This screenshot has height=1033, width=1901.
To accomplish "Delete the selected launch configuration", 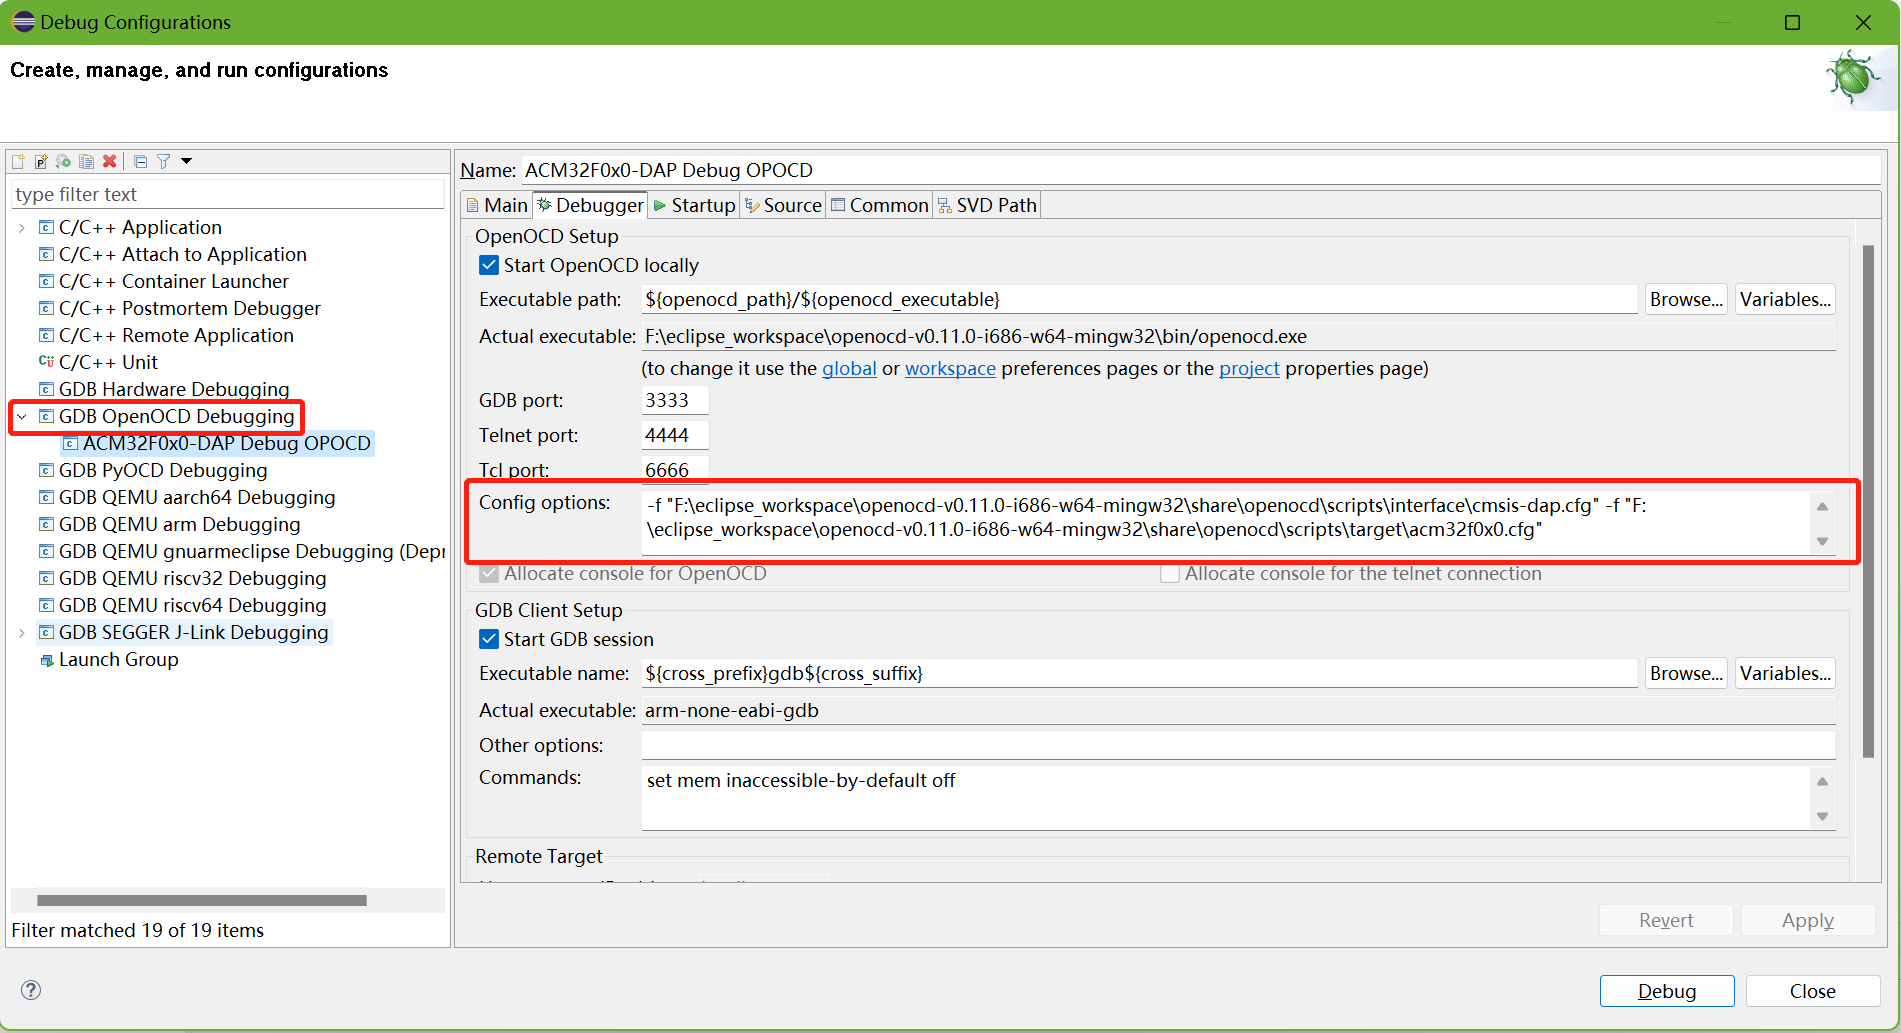I will (x=110, y=161).
